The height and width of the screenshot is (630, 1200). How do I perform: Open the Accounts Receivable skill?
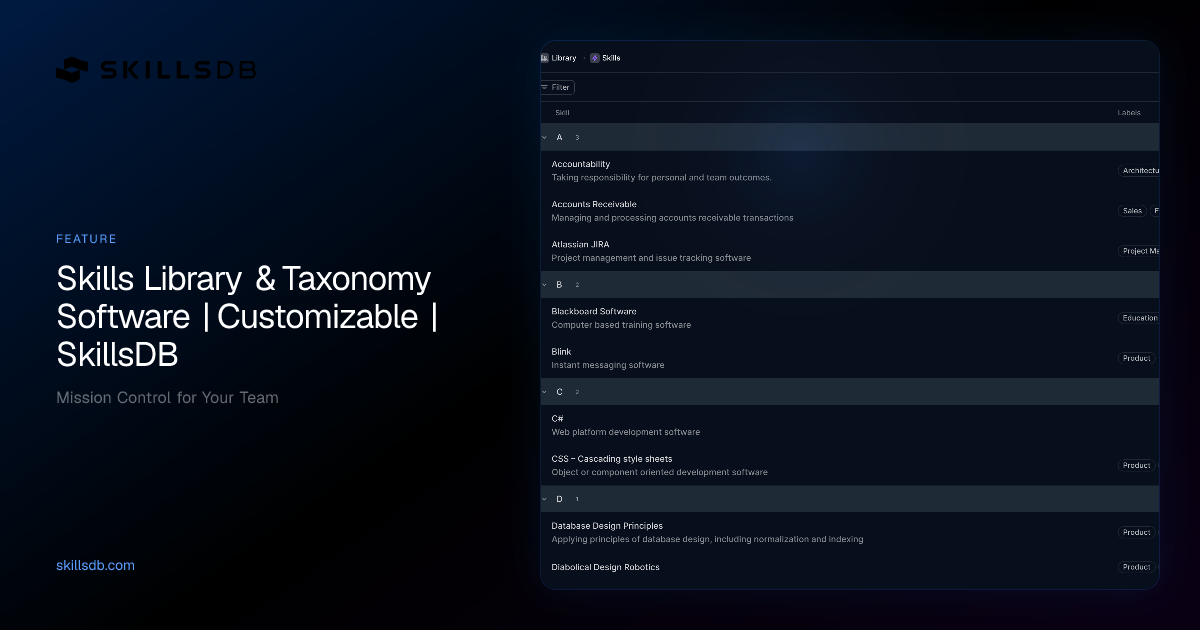tap(594, 204)
